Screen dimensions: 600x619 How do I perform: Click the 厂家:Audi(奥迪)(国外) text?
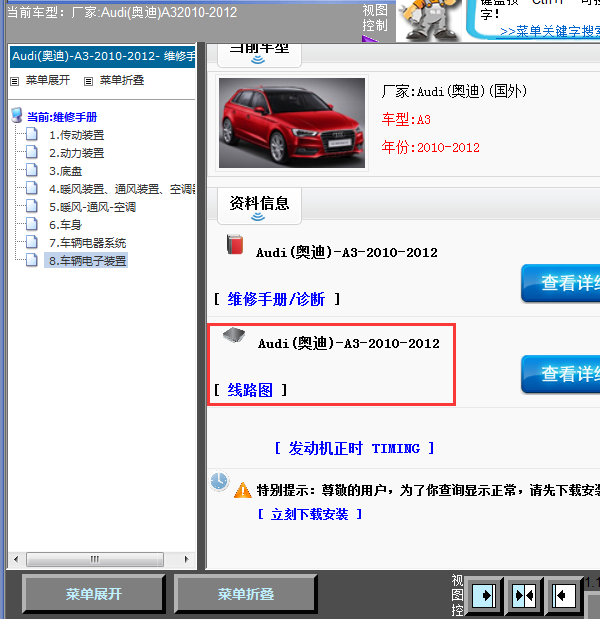[x=454, y=92]
